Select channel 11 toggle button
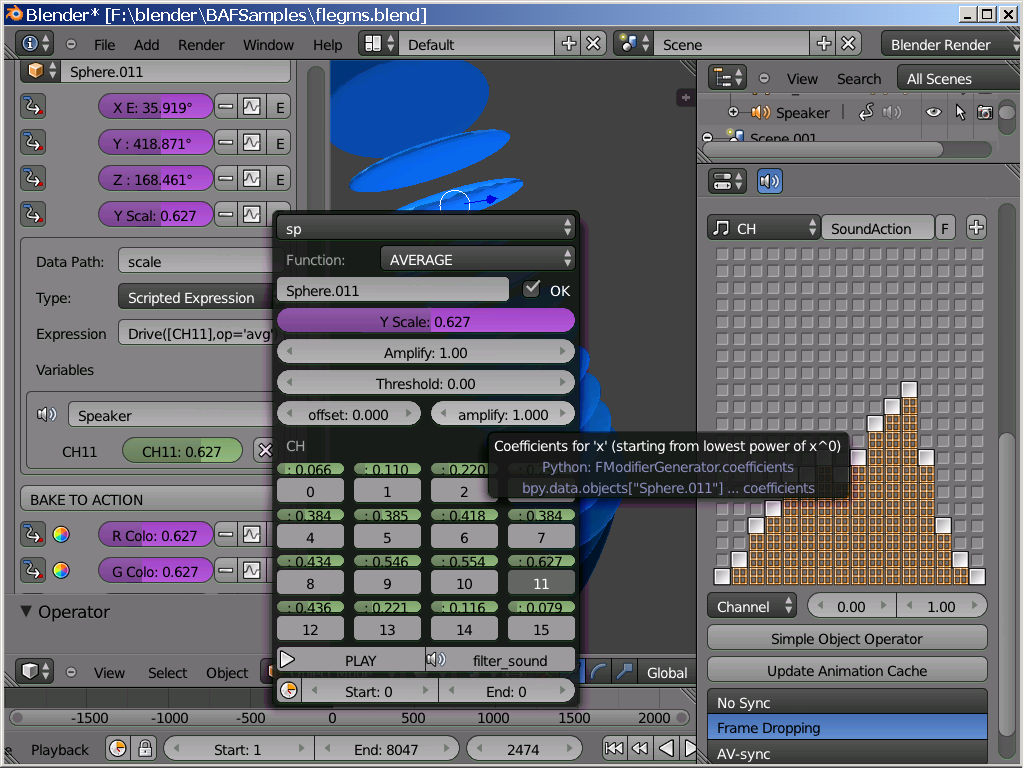 pyautogui.click(x=541, y=583)
